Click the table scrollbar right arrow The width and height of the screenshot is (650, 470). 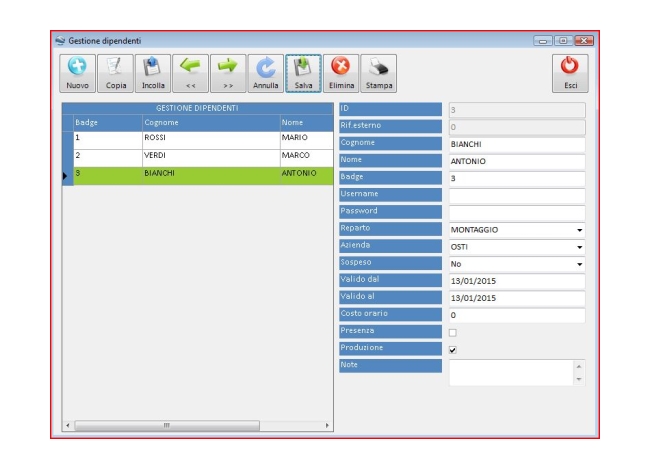(x=327, y=426)
